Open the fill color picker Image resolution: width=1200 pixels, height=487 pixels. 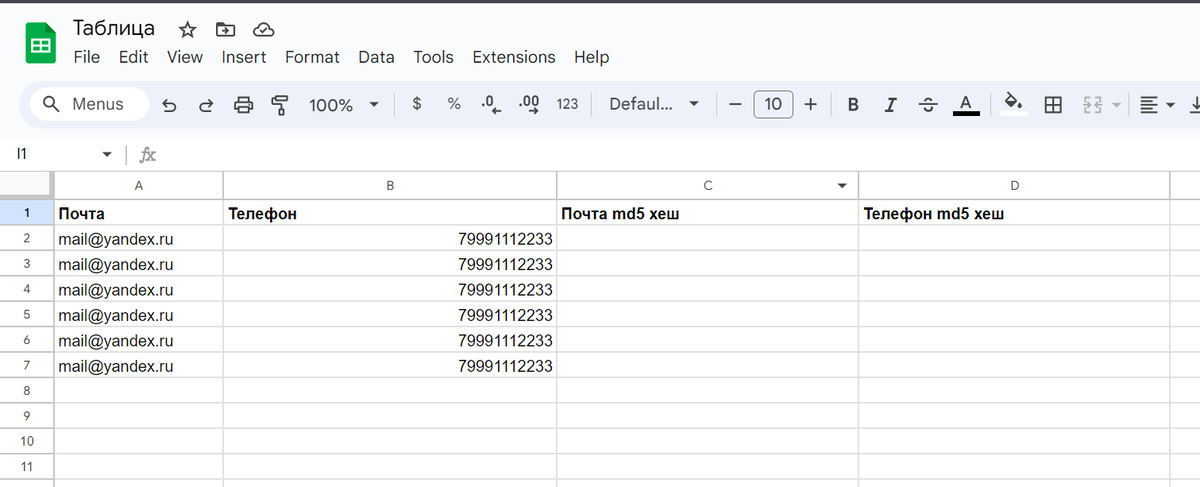click(x=1014, y=104)
